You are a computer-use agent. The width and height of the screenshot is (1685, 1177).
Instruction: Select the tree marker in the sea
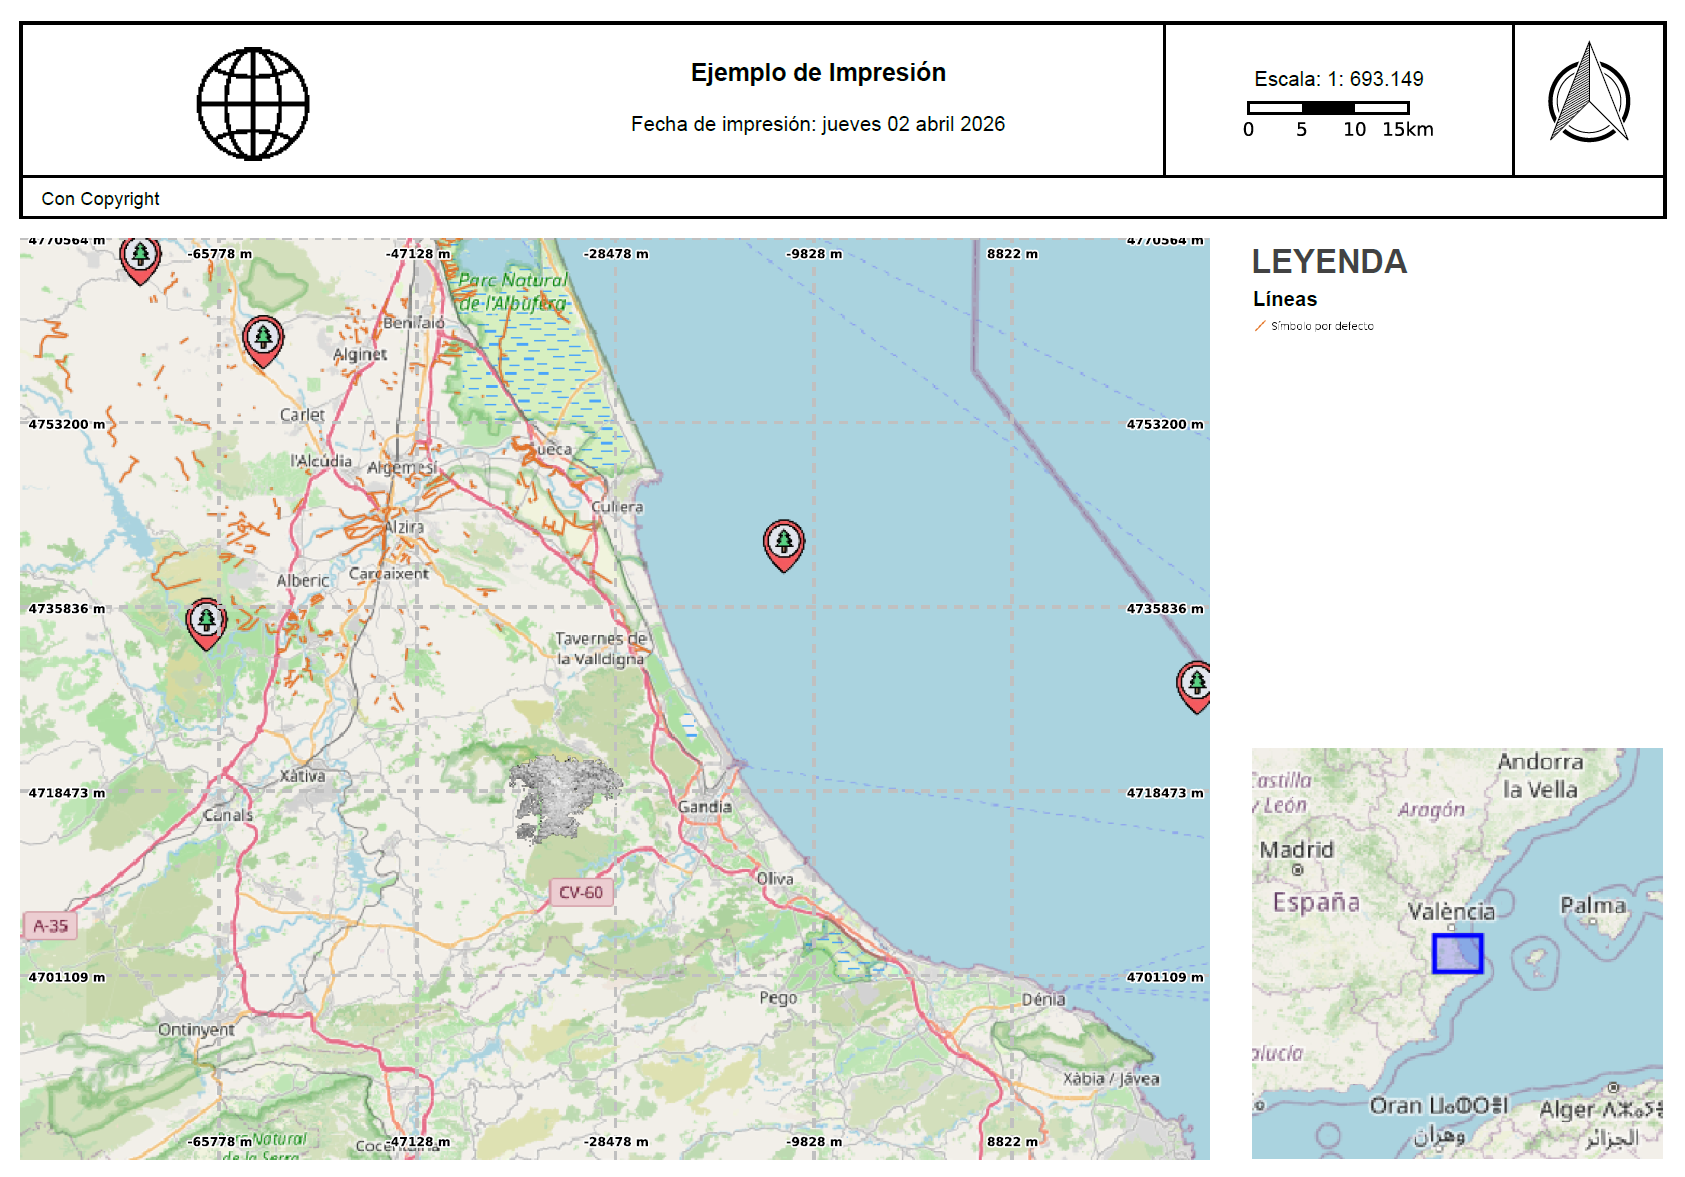click(x=784, y=545)
